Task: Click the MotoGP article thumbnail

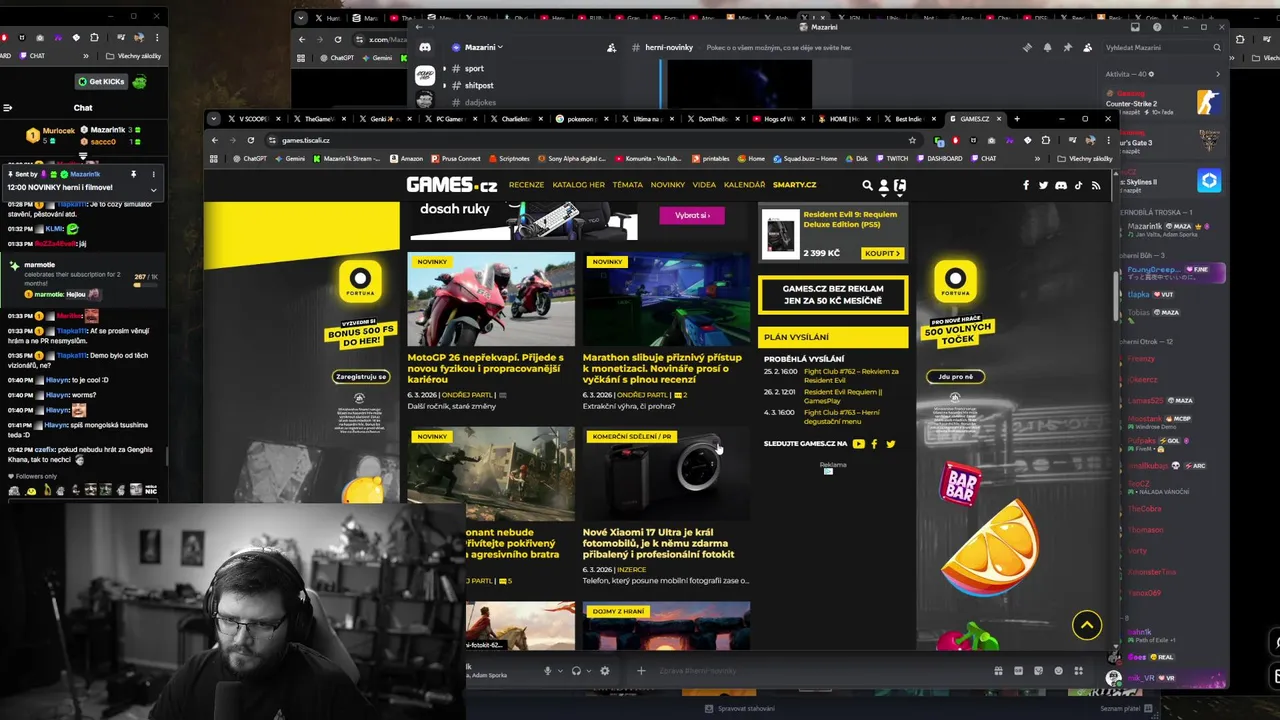Action: pos(491,300)
